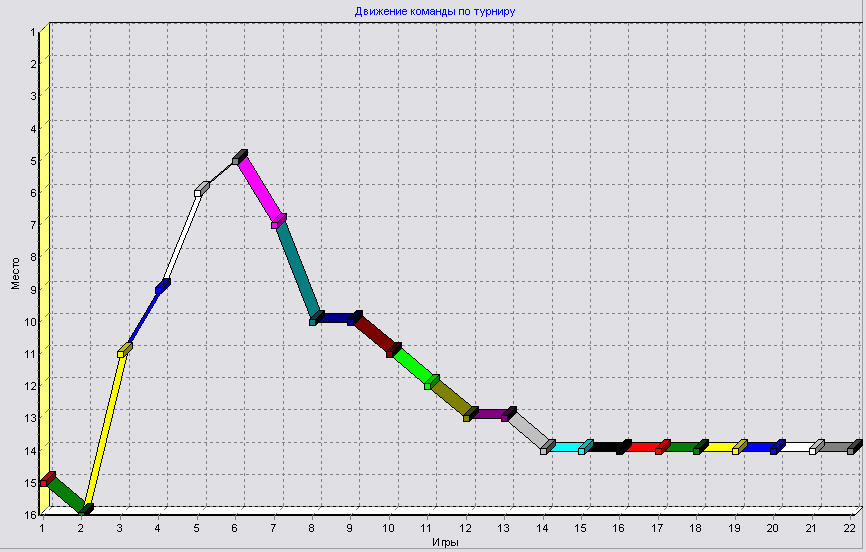866x552 pixels.
Task: Click the red data marker at game 1
Action: click(x=47, y=479)
